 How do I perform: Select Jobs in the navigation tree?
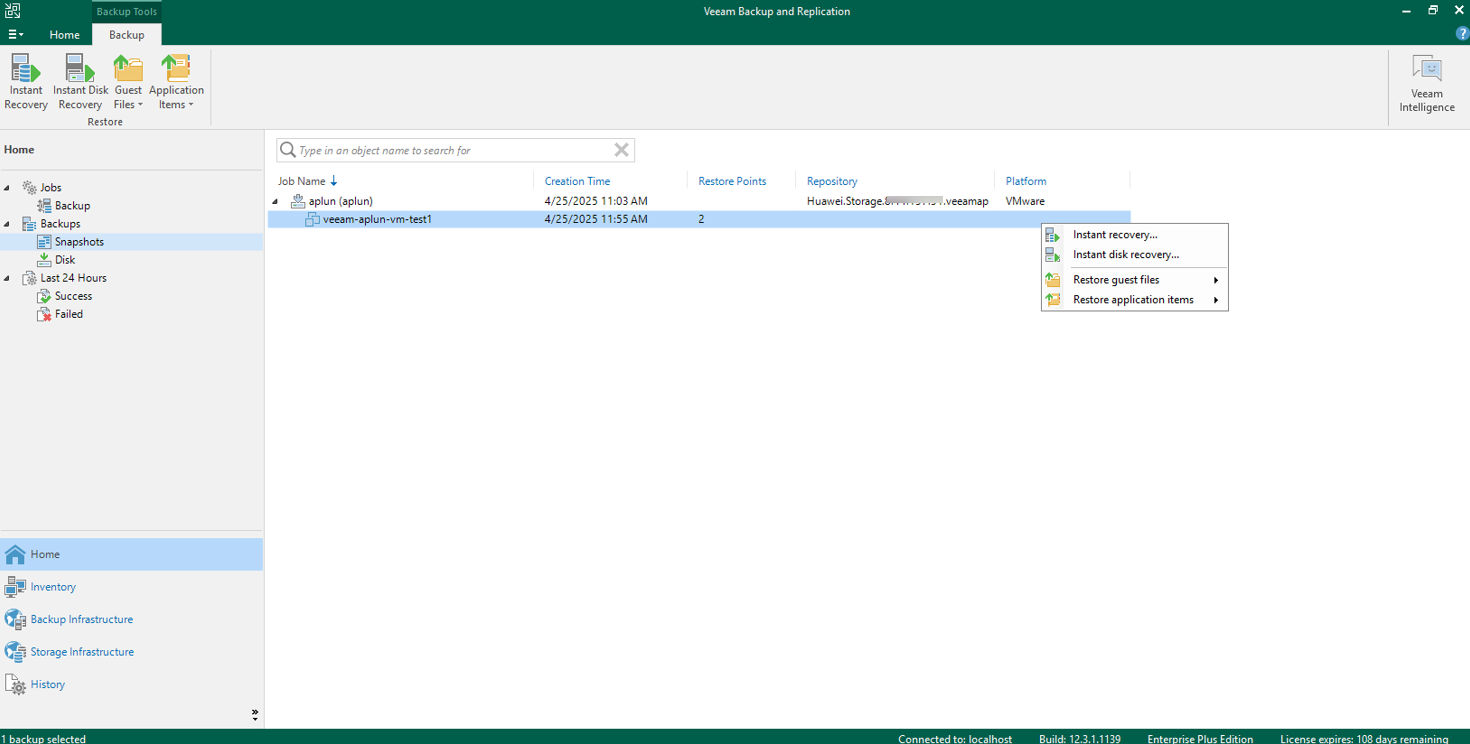pyautogui.click(x=51, y=188)
